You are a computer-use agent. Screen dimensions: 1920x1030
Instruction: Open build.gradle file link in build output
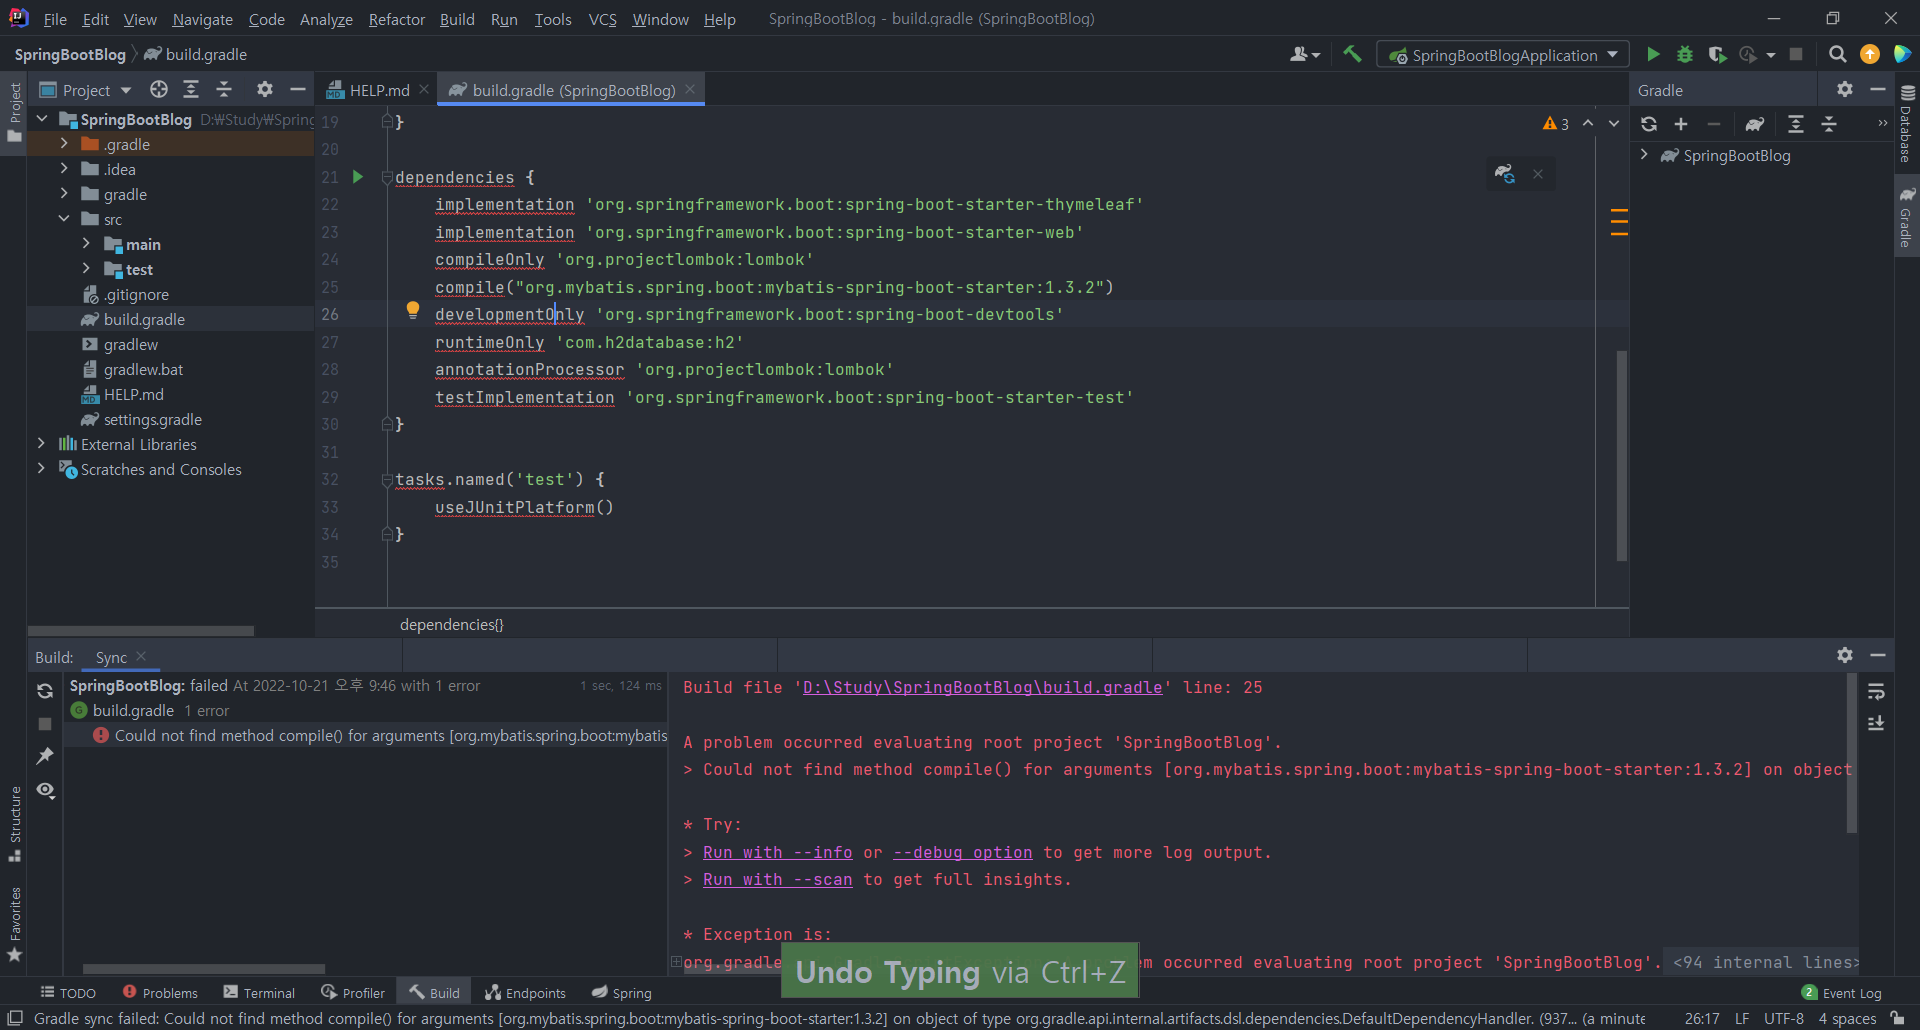point(982,687)
